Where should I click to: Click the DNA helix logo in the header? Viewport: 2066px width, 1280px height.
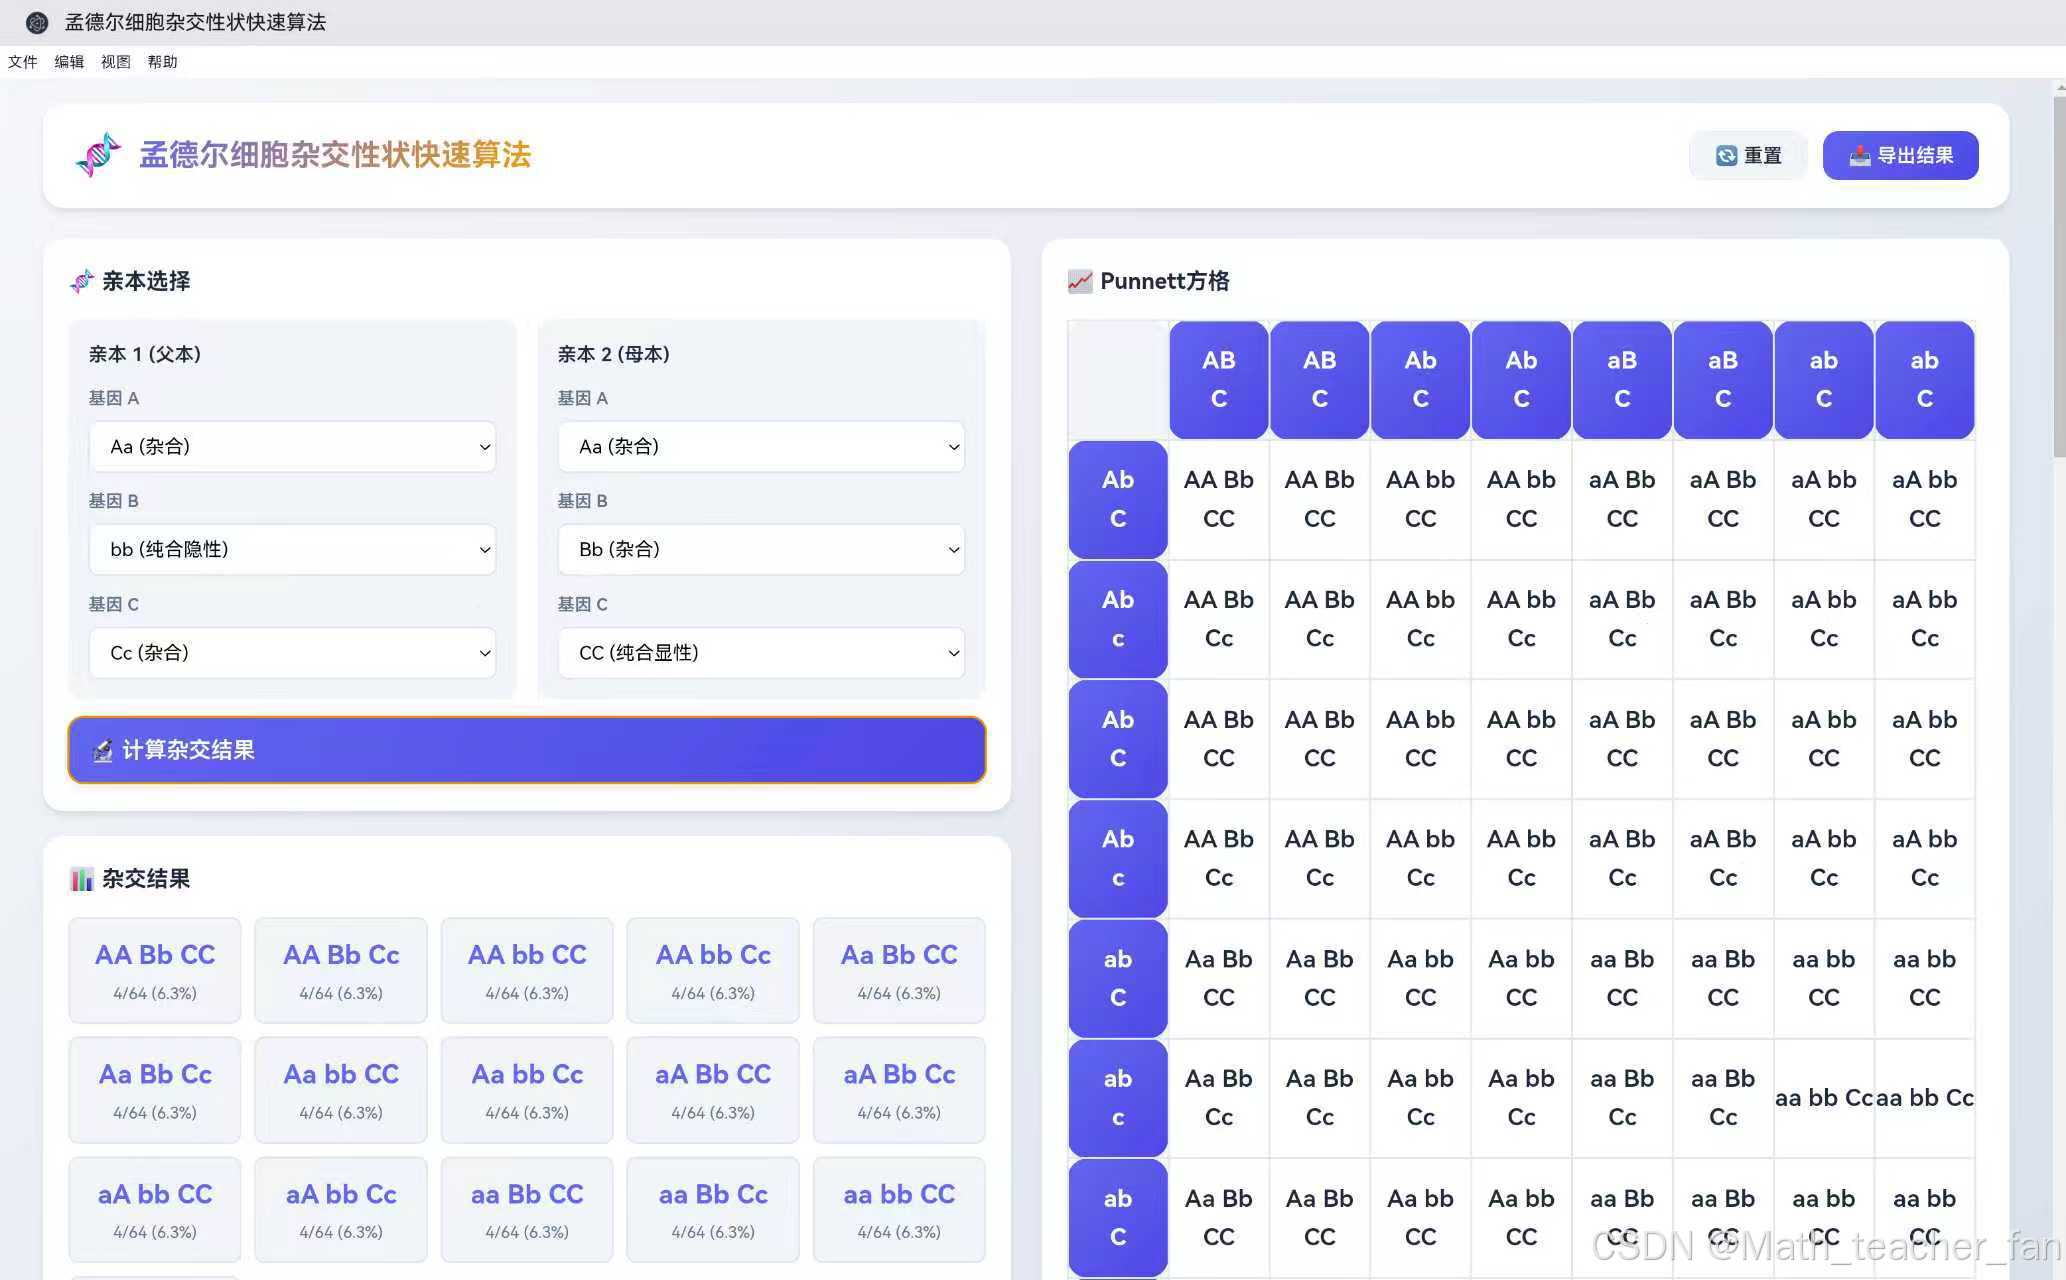pyautogui.click(x=98, y=155)
